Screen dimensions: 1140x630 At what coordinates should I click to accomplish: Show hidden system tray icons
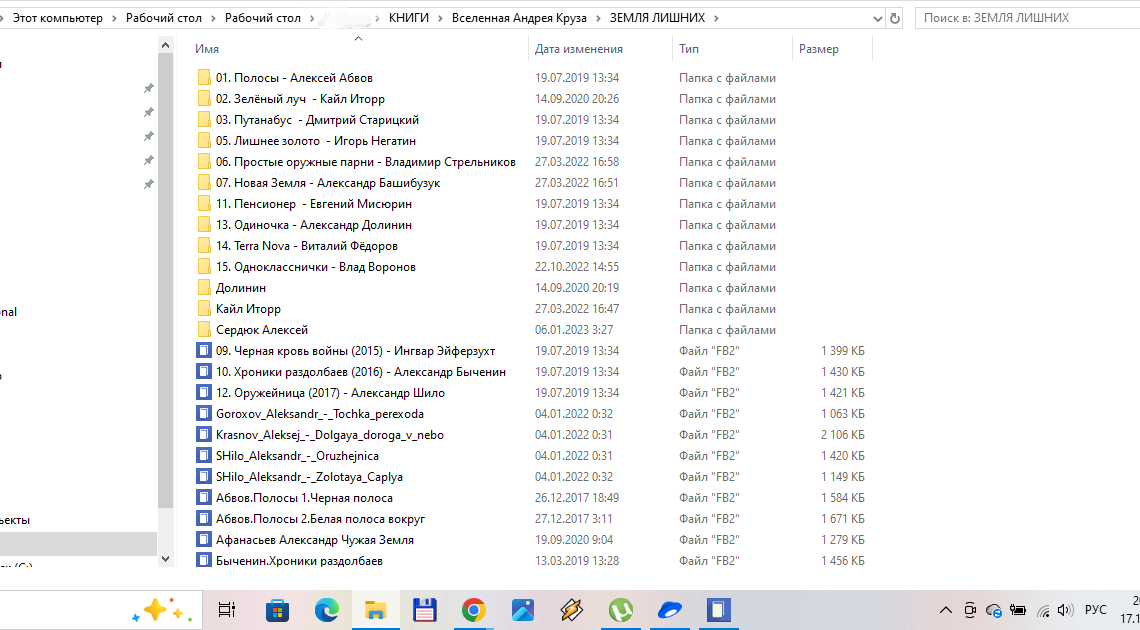(945, 610)
